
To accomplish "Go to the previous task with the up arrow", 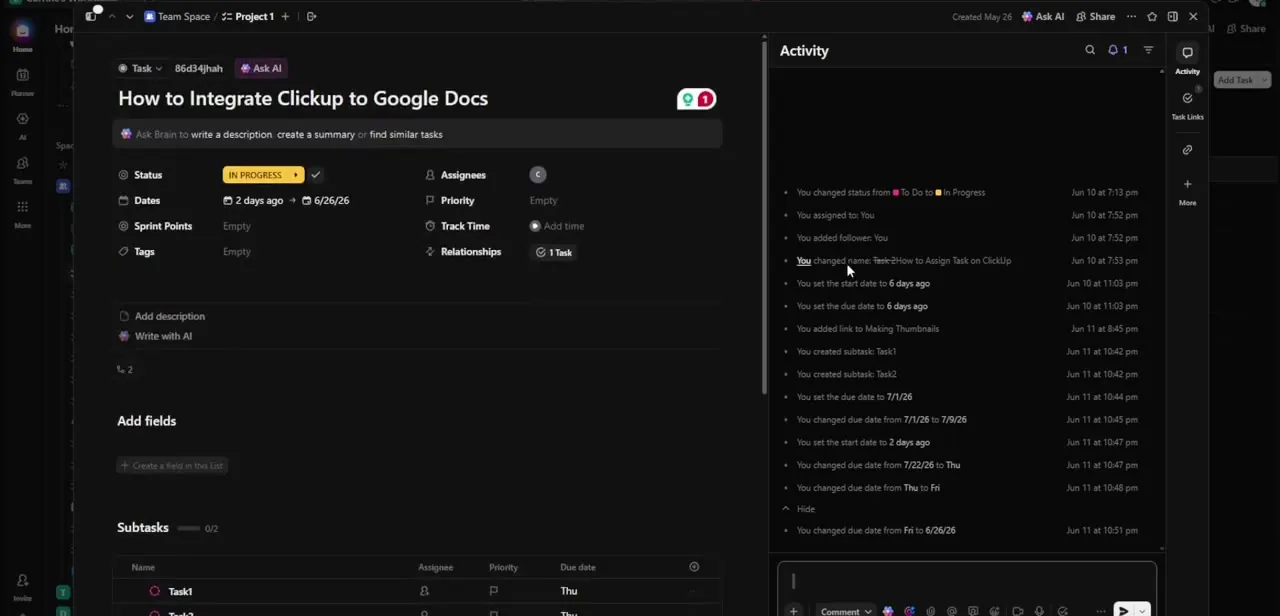I will point(111,16).
